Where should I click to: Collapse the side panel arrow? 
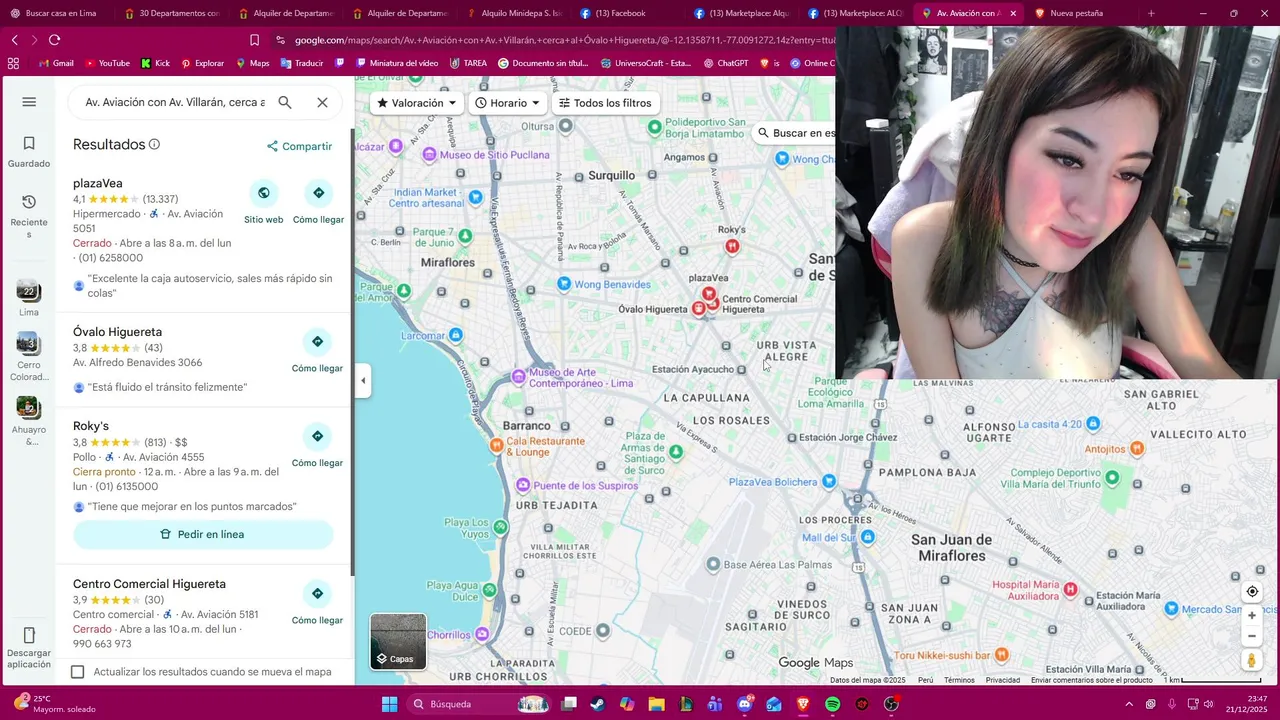tap(363, 380)
